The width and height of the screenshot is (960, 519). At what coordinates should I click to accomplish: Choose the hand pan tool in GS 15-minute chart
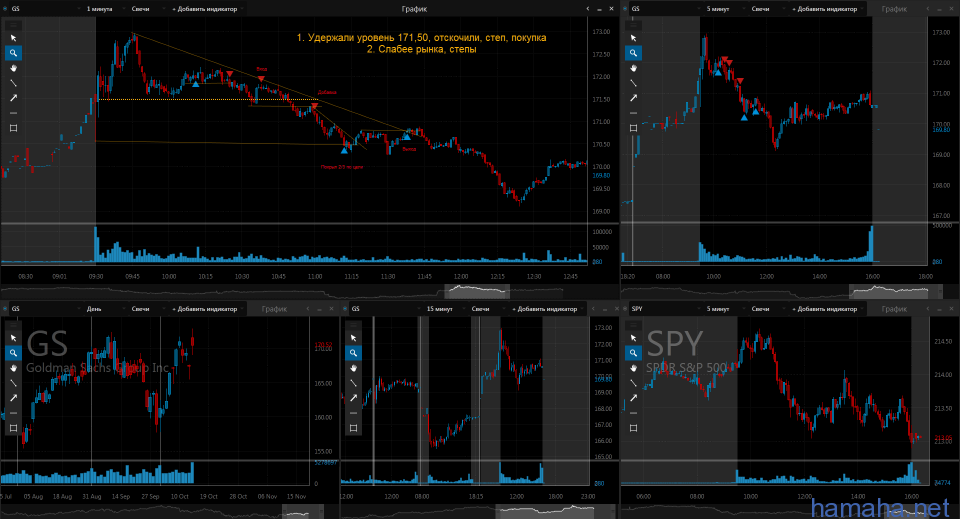pos(353,368)
